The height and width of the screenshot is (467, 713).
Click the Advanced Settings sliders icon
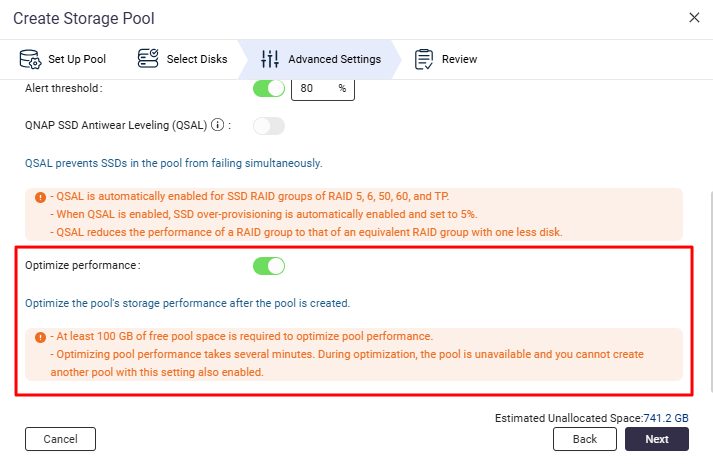[x=270, y=59]
